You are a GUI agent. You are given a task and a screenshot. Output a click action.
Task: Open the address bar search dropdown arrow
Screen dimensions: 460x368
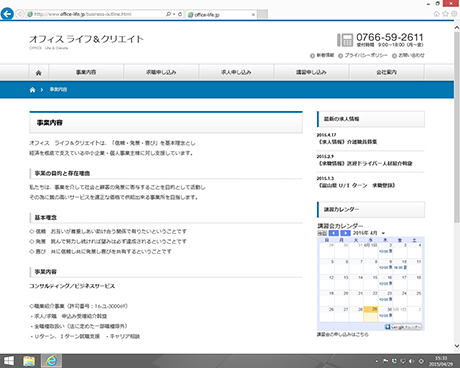(x=174, y=14)
